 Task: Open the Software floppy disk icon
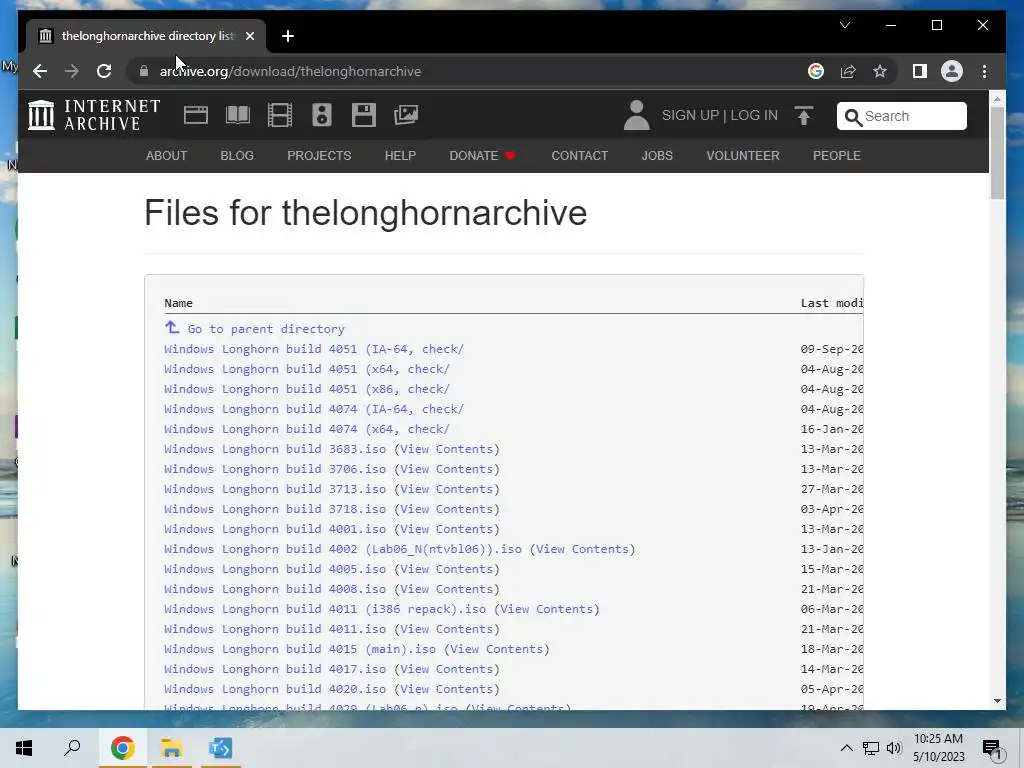[364, 115]
